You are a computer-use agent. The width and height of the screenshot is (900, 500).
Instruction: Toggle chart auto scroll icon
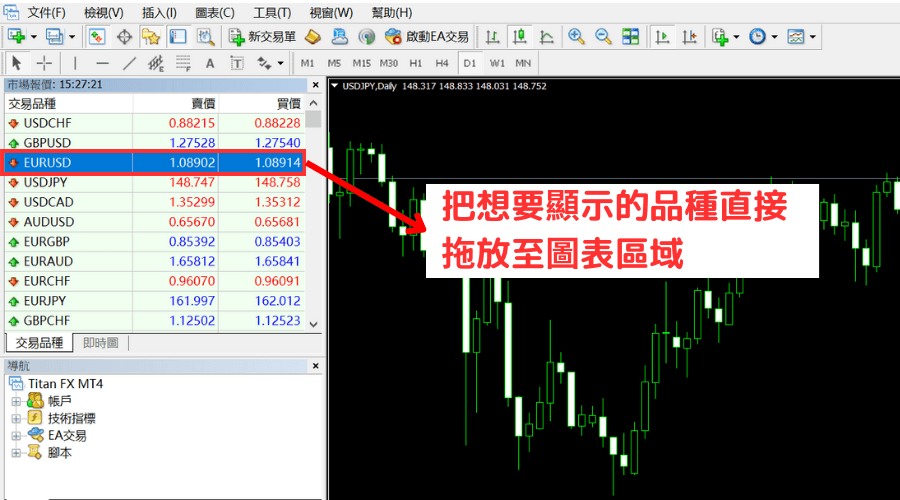pyautogui.click(x=662, y=37)
